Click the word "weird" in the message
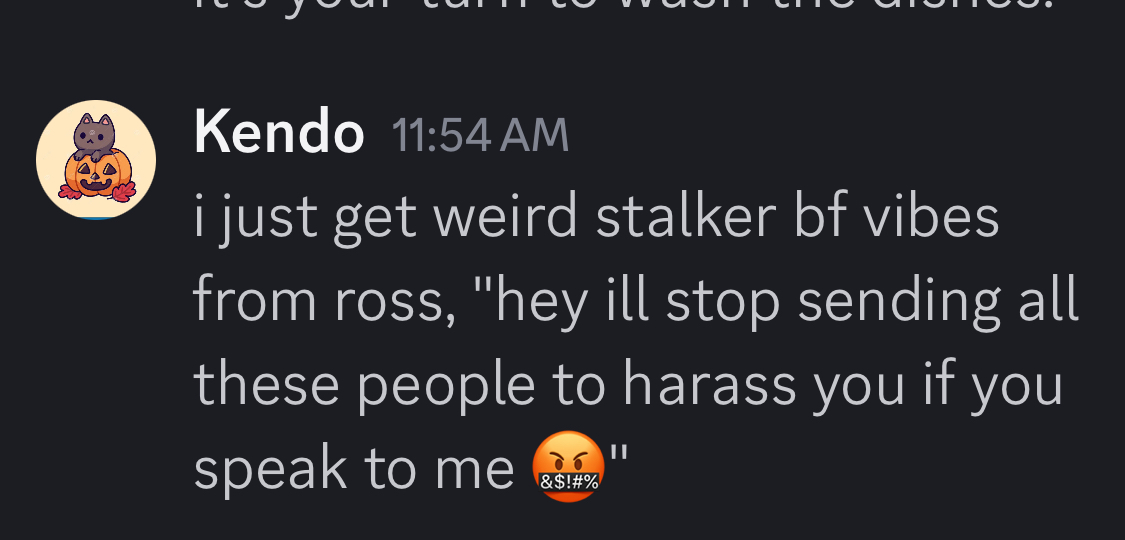 [505, 217]
